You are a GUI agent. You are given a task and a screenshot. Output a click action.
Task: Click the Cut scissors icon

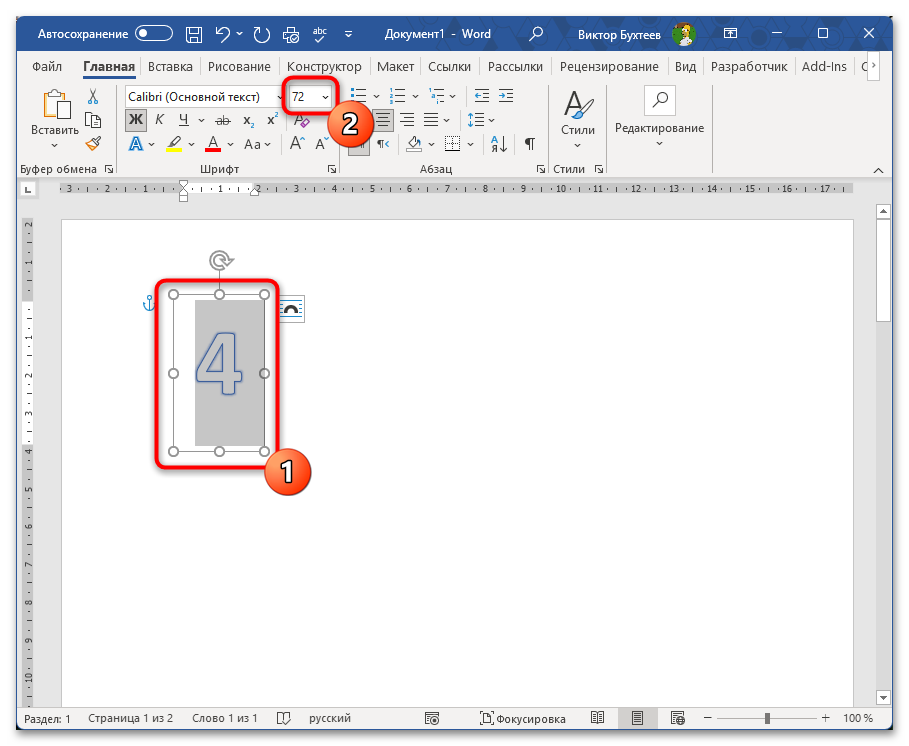(x=93, y=97)
